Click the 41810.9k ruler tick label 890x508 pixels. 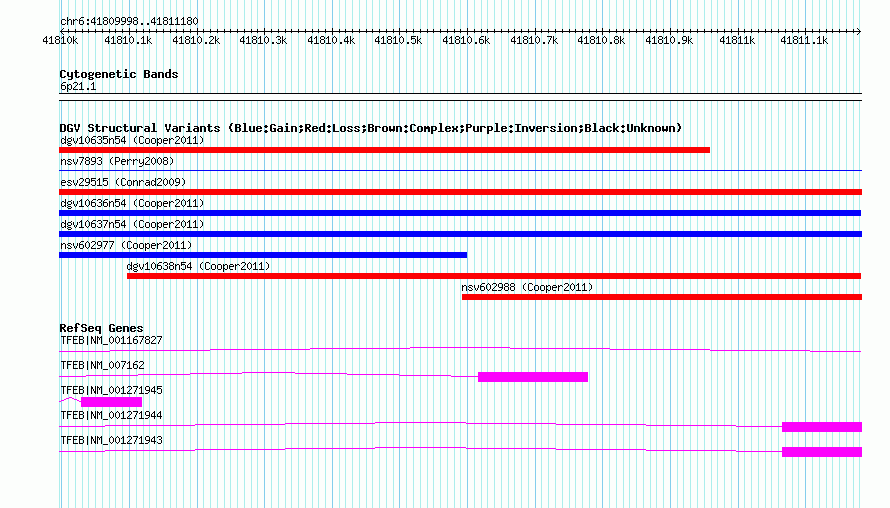click(669, 40)
